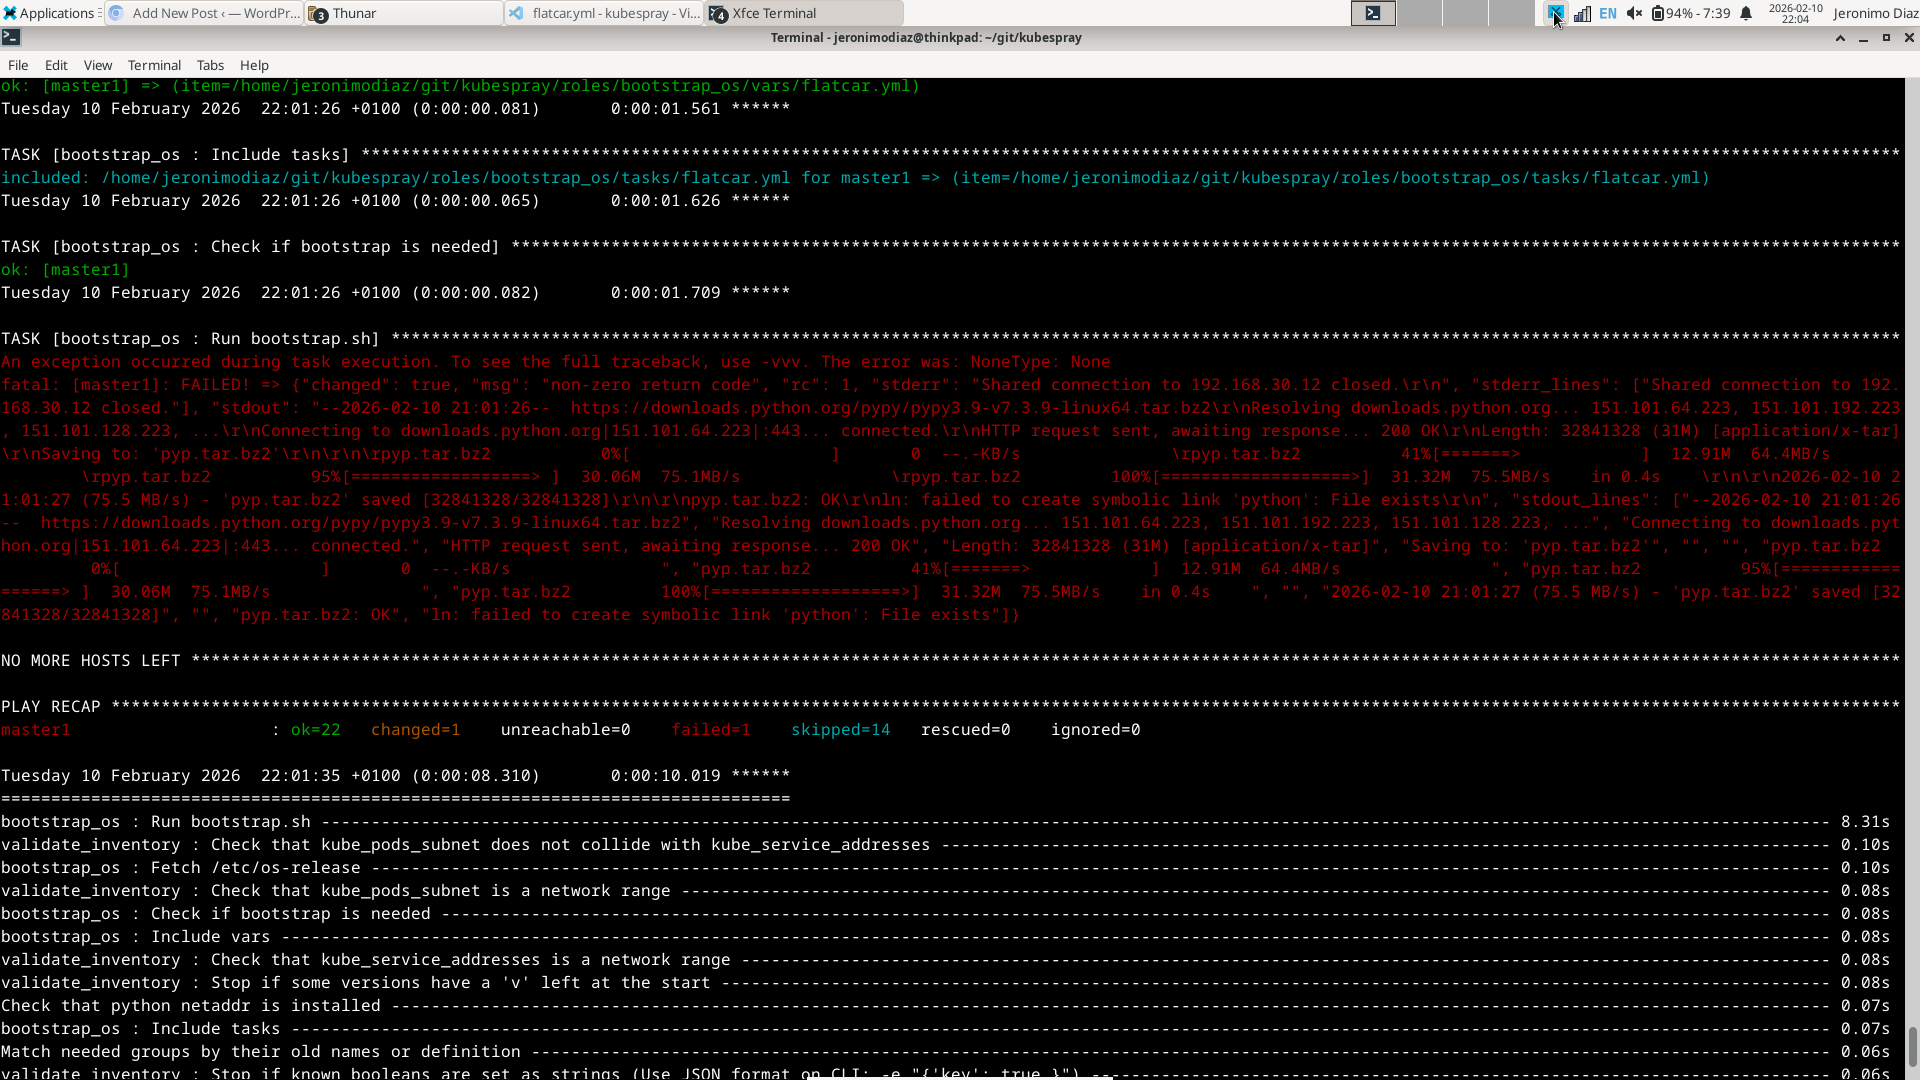The width and height of the screenshot is (1920, 1080).
Task: Open the Terminal menu
Action: click(154, 65)
